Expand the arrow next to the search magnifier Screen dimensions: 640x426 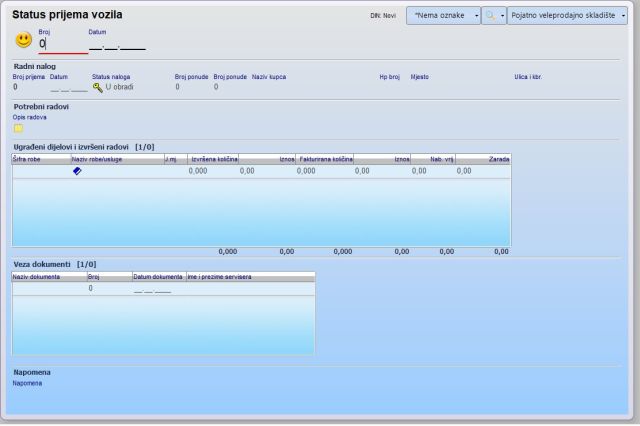tap(500, 16)
